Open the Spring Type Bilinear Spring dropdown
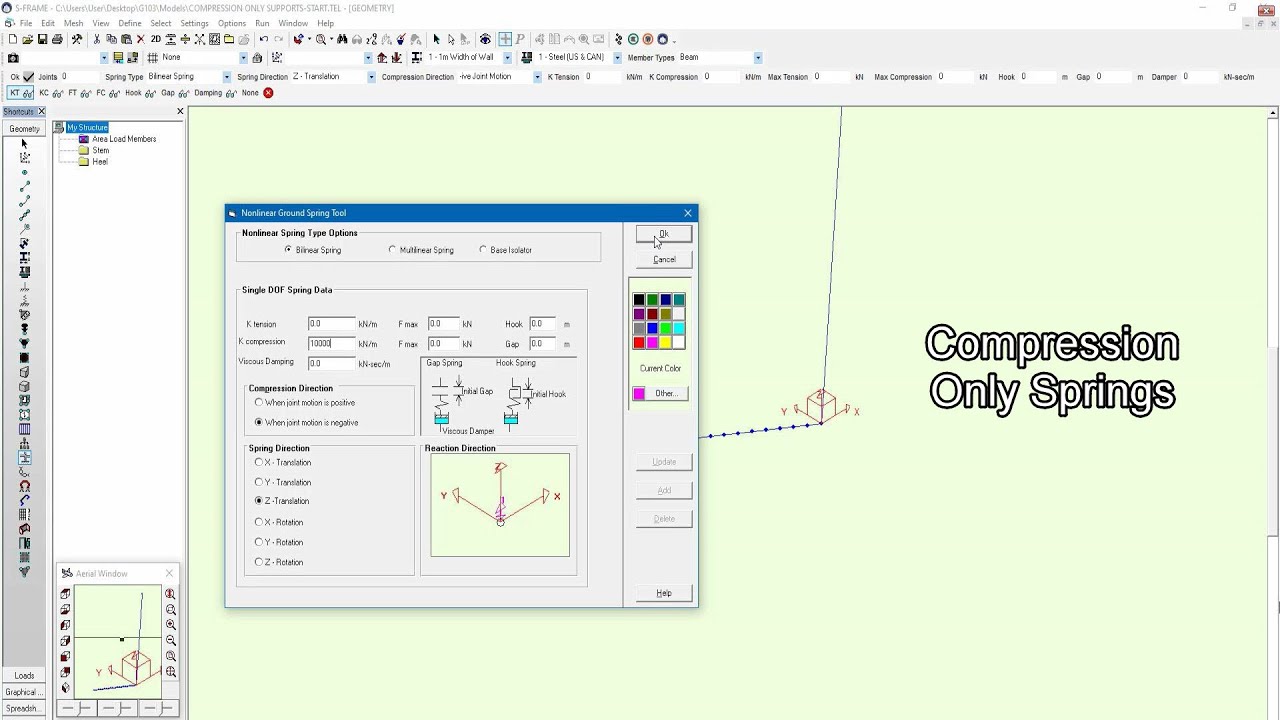The image size is (1280, 720). pos(227,77)
